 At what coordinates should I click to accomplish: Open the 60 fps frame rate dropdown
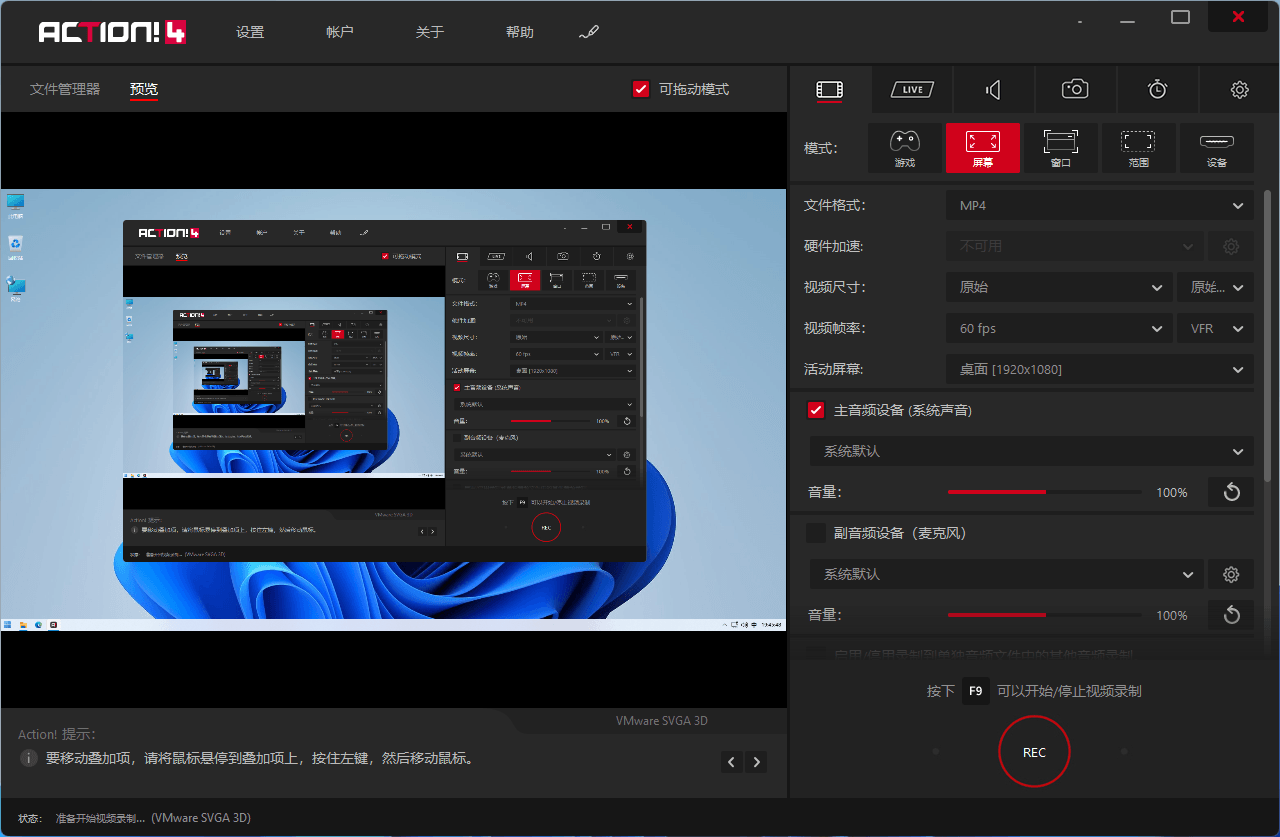pyautogui.click(x=1059, y=328)
